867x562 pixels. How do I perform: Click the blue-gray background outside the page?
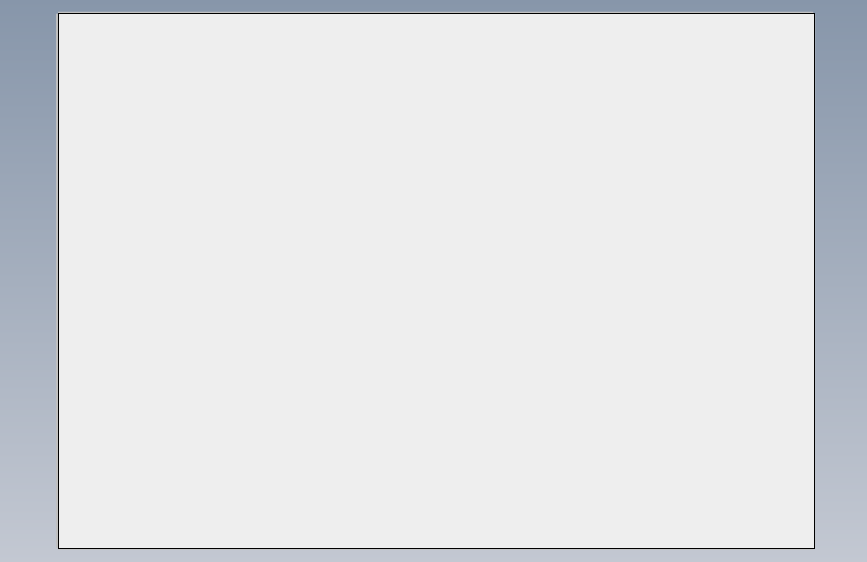[x=28, y=281]
